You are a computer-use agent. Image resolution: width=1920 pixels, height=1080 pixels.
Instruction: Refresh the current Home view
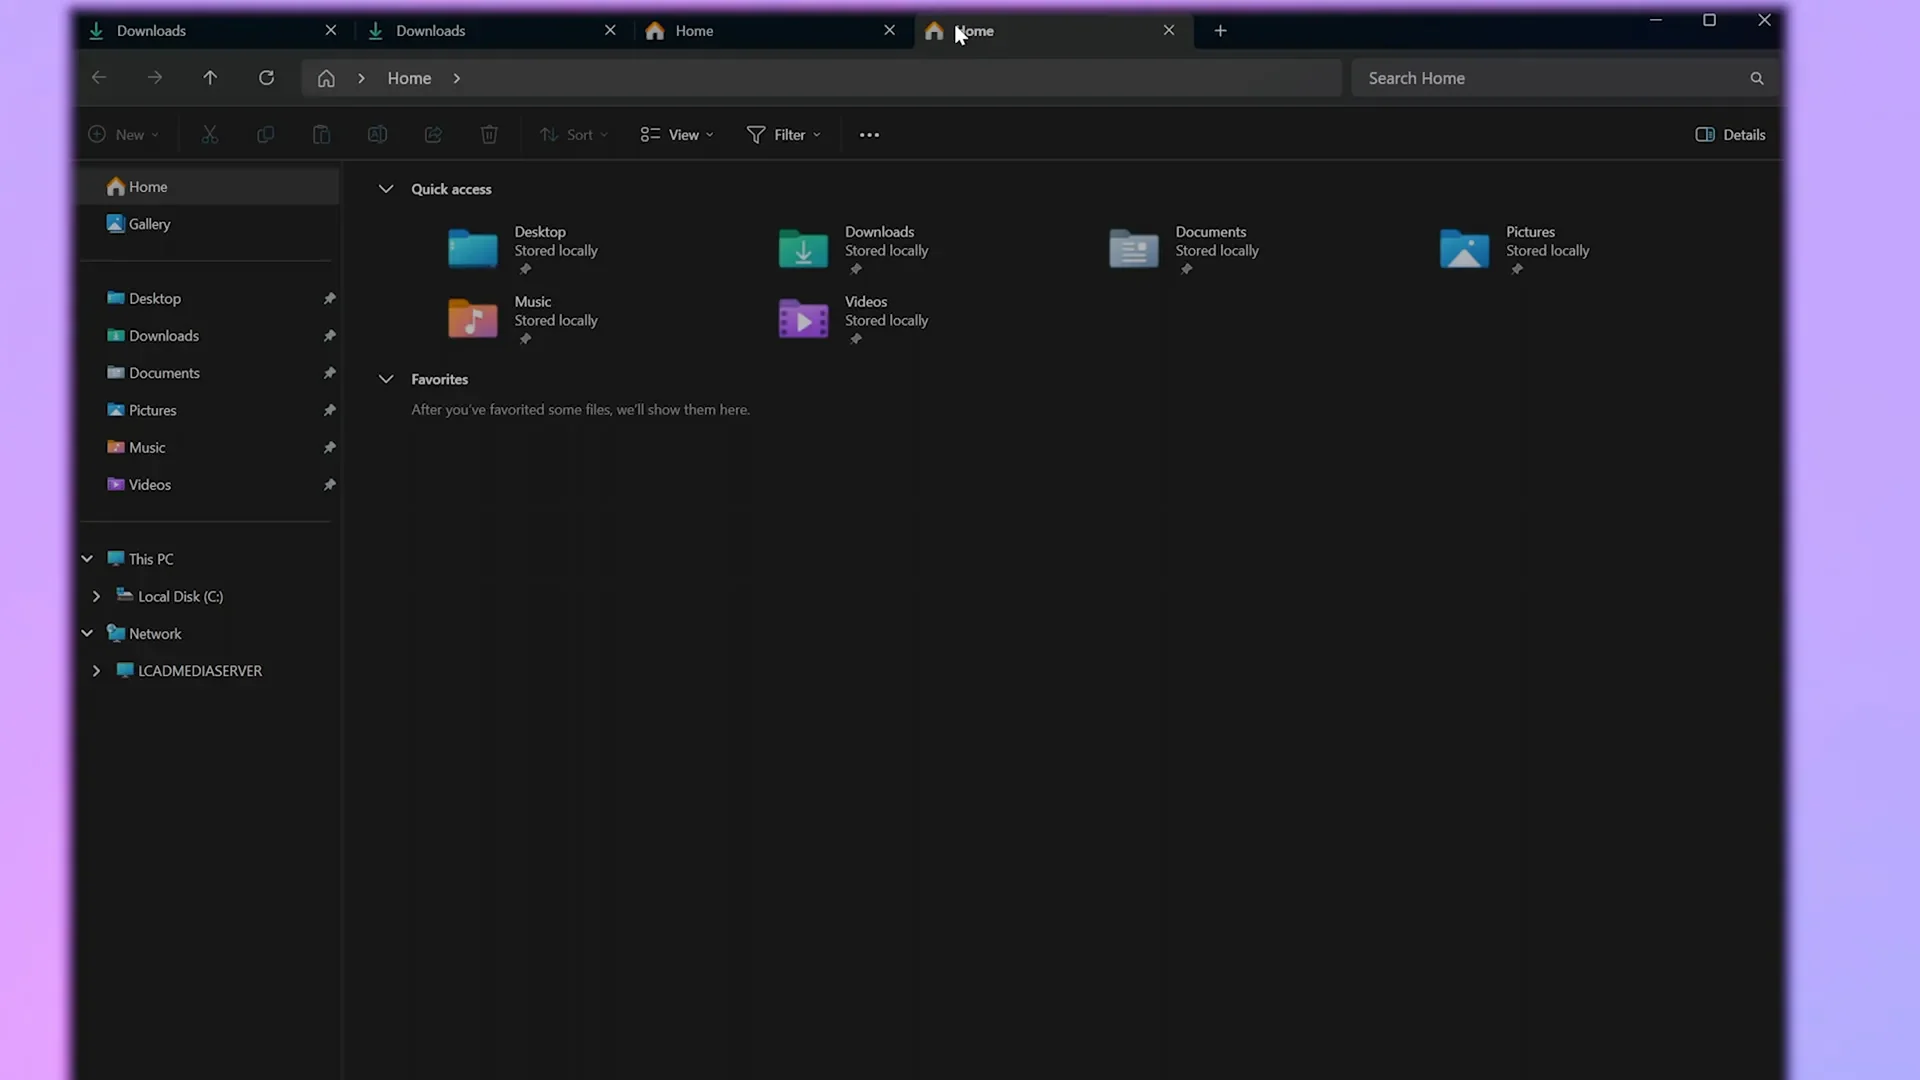[266, 78]
